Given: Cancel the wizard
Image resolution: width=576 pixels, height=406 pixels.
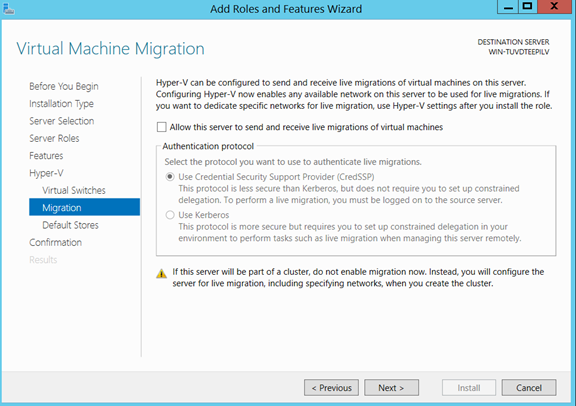Looking at the screenshot, I should (x=529, y=388).
